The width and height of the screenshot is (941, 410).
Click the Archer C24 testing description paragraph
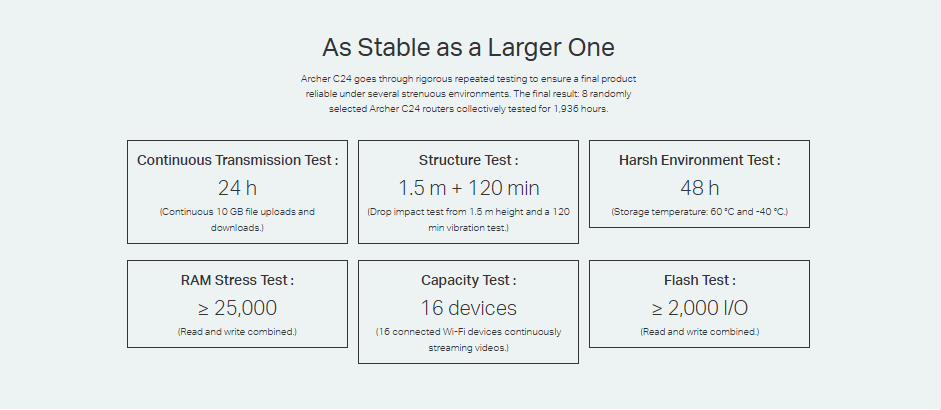point(468,93)
